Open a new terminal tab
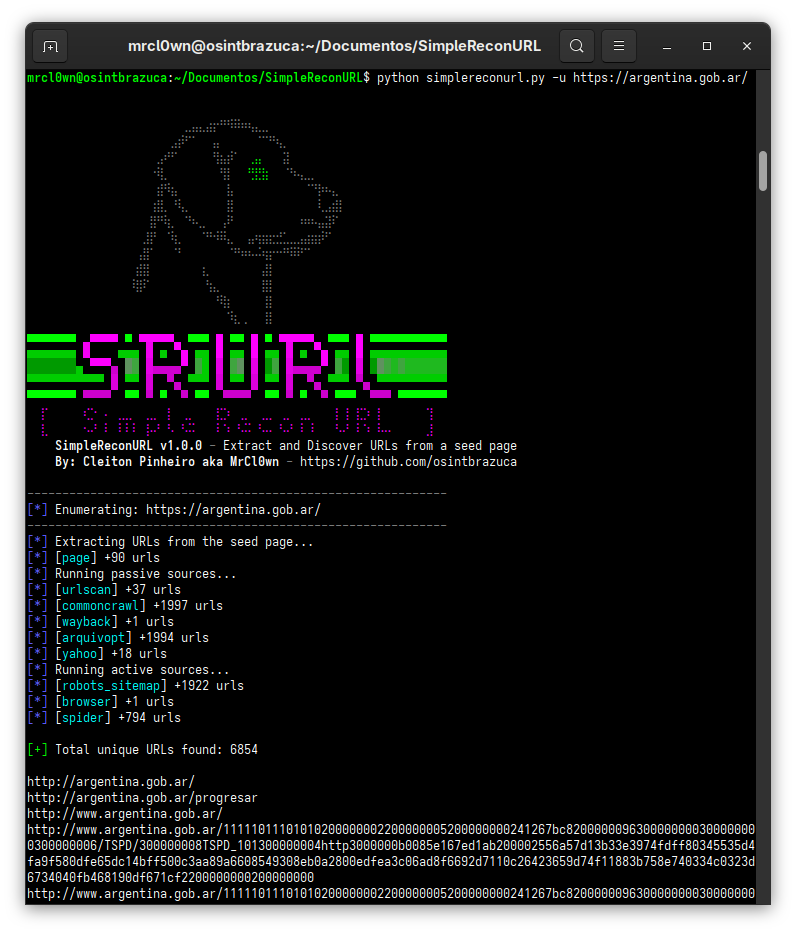 click(51, 46)
